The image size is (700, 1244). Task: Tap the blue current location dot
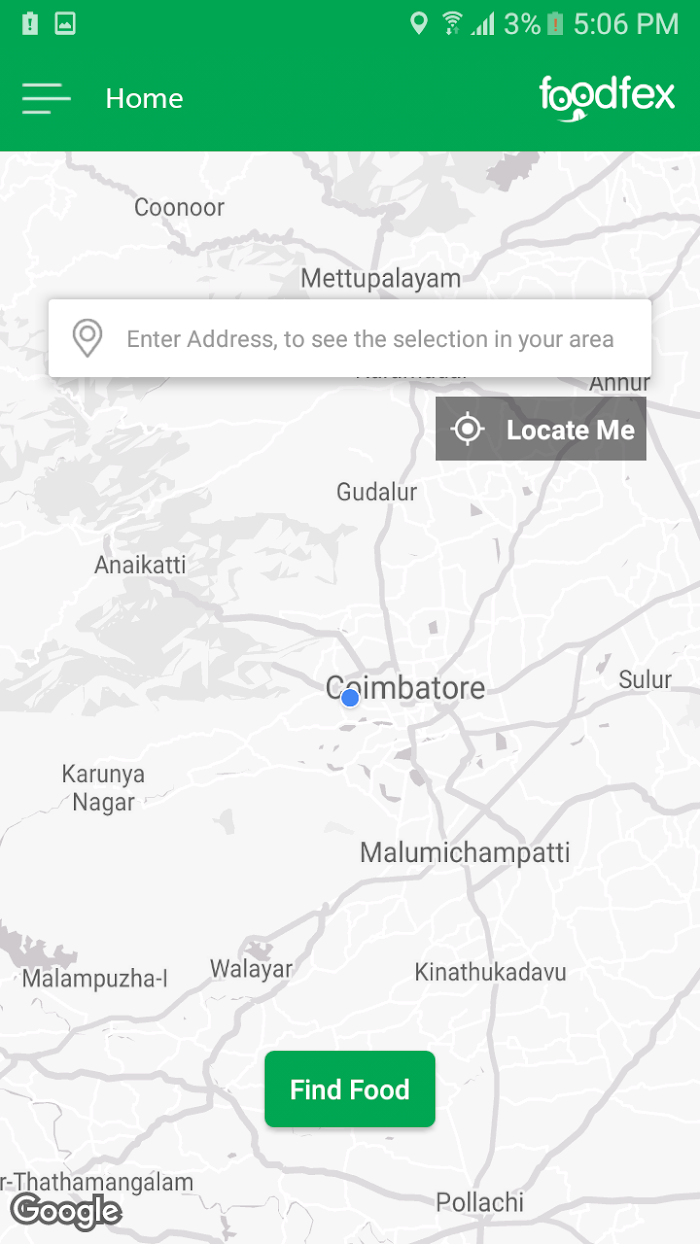click(x=350, y=698)
